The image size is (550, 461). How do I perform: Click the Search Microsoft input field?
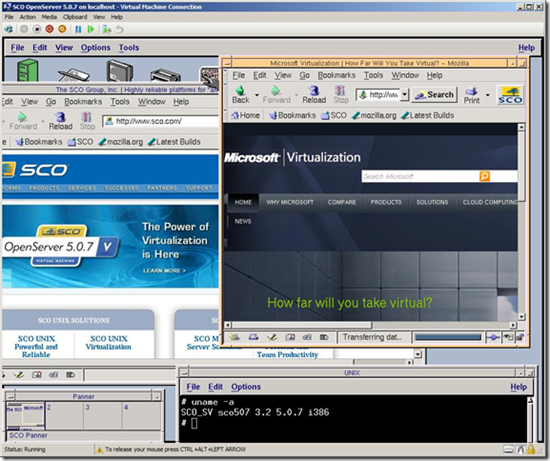point(421,176)
